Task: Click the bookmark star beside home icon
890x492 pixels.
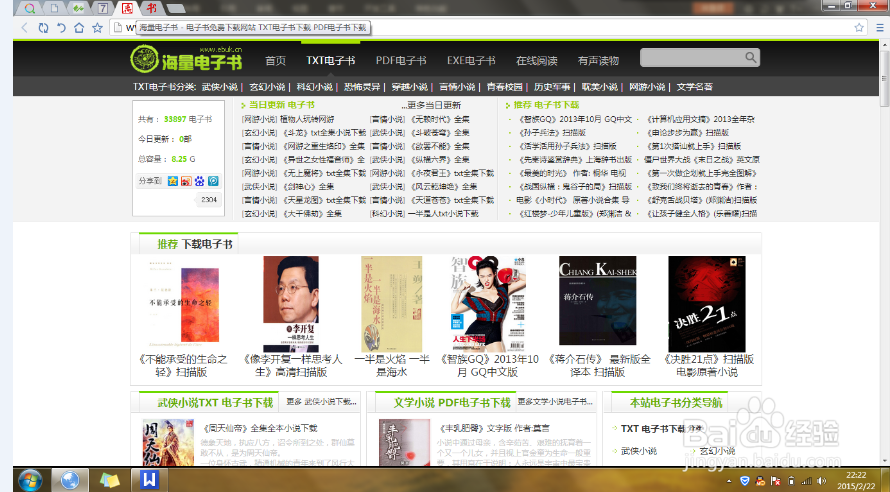Action: 98,27
